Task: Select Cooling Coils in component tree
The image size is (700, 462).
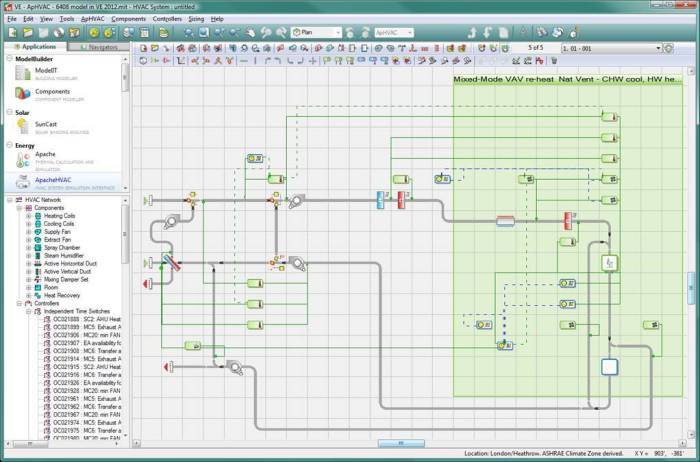Action: (x=58, y=224)
